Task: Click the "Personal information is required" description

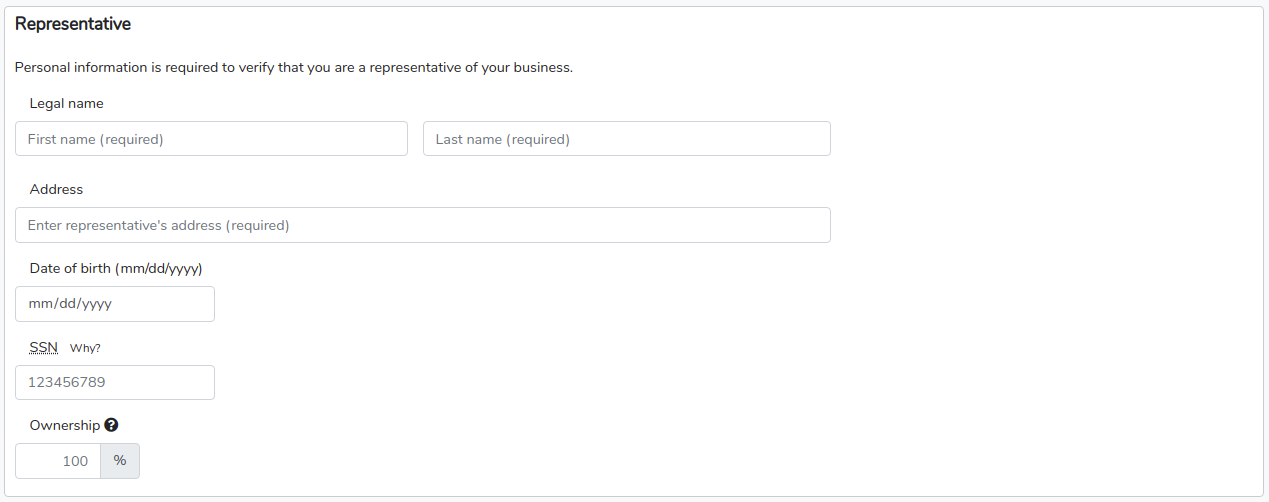Action: [294, 68]
